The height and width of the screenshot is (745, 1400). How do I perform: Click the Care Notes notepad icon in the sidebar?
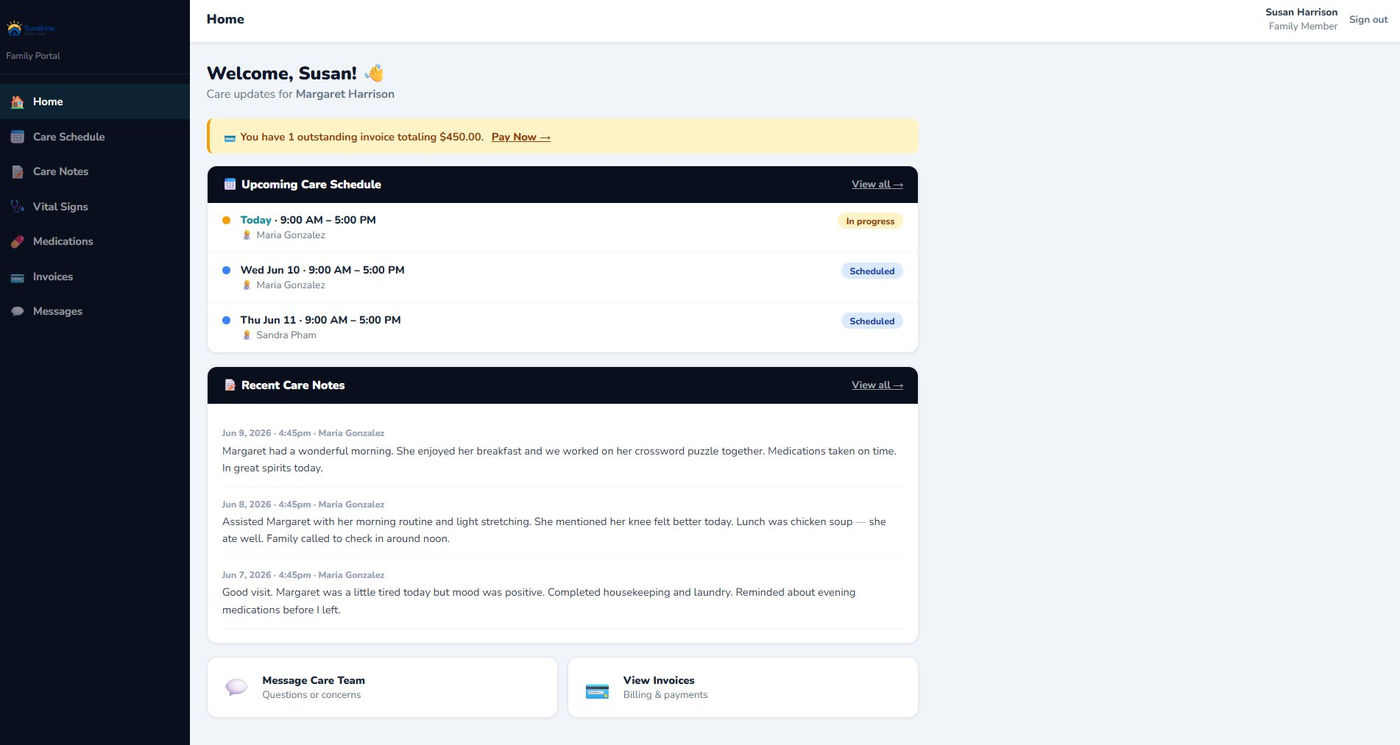coord(17,172)
